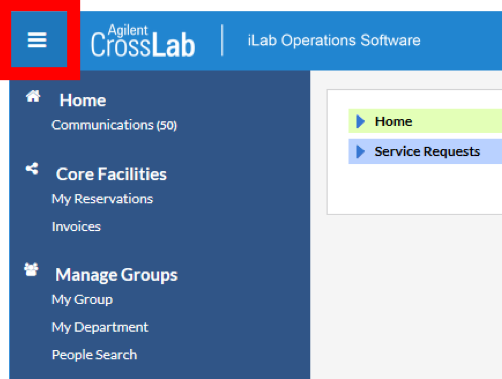This screenshot has height=379, width=502.
Task: Open the Invoices page
Action: [x=76, y=227]
